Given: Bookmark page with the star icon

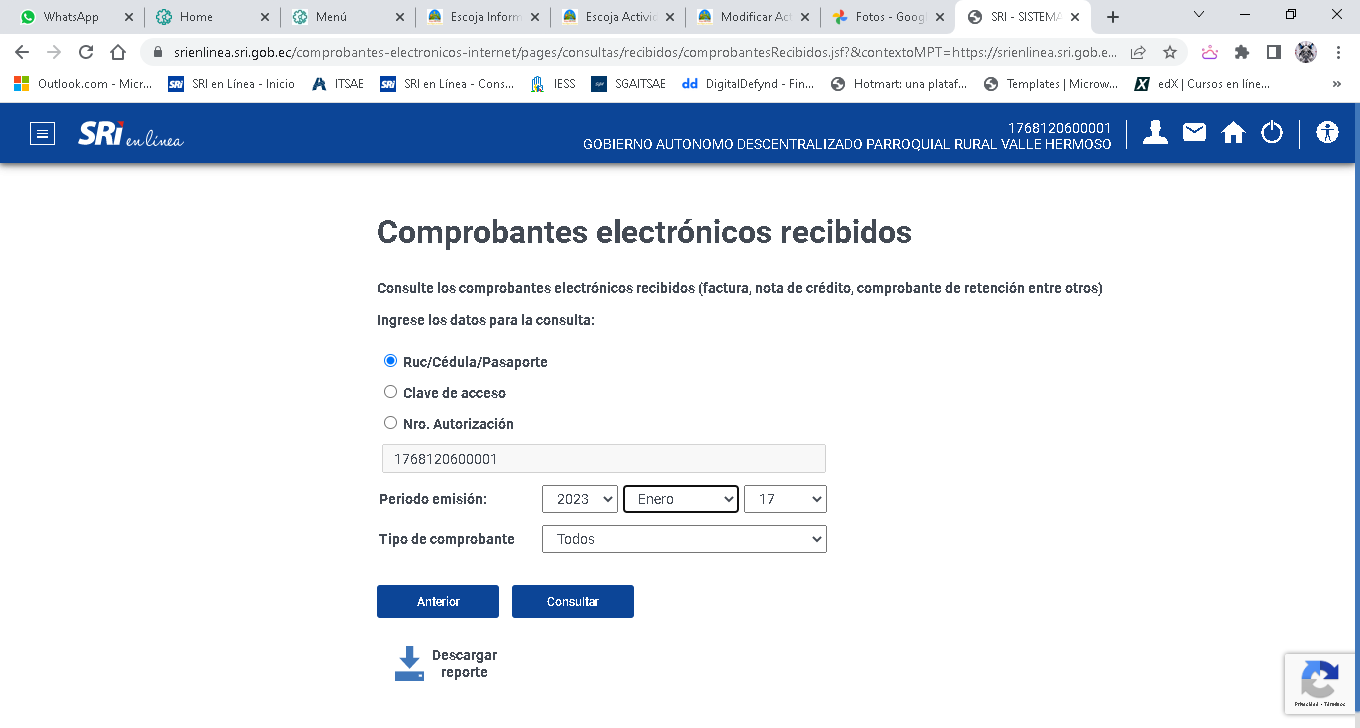Looking at the screenshot, I should tap(1169, 53).
